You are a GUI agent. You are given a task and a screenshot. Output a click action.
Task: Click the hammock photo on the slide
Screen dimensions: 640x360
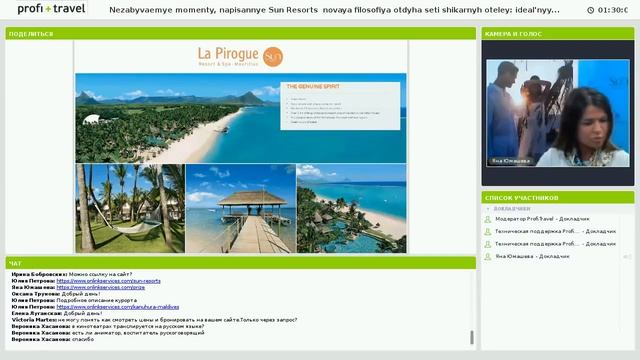[x=130, y=209]
